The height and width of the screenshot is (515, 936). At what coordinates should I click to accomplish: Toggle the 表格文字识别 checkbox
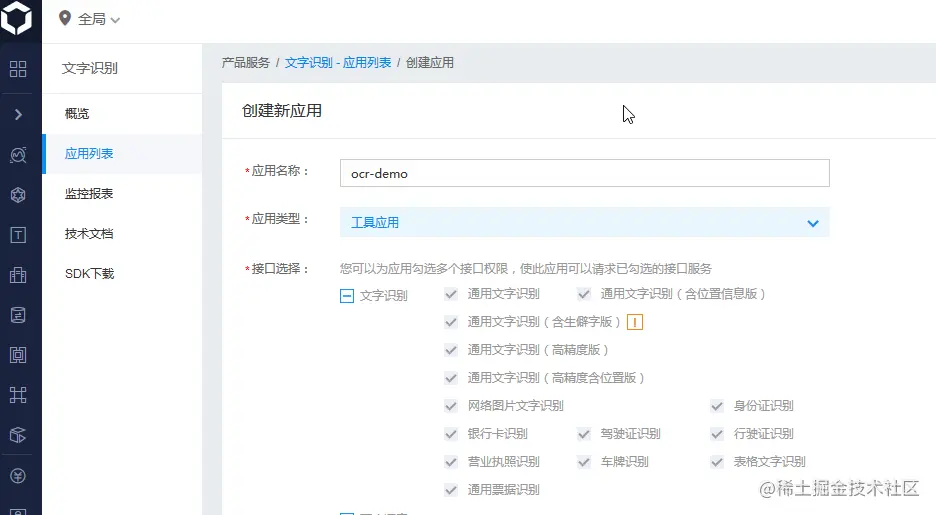point(717,462)
